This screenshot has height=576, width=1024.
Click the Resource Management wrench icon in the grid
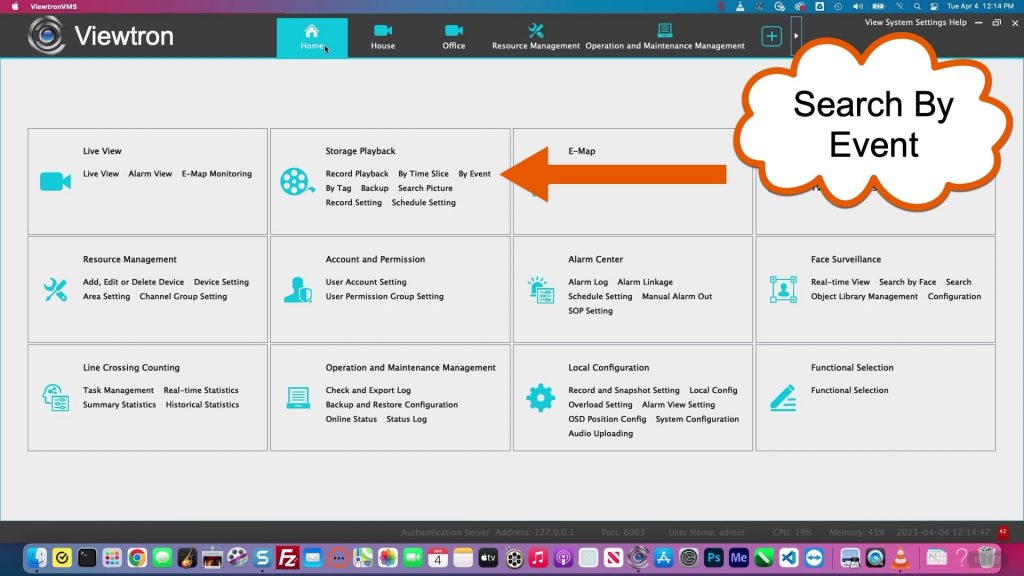click(56, 289)
